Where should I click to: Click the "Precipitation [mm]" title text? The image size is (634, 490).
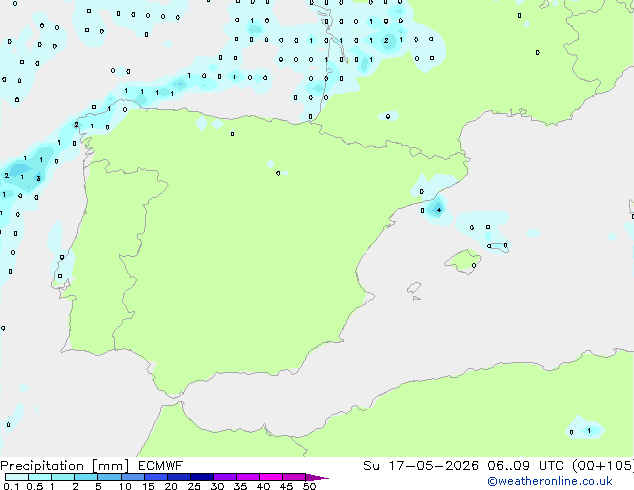click(64, 466)
